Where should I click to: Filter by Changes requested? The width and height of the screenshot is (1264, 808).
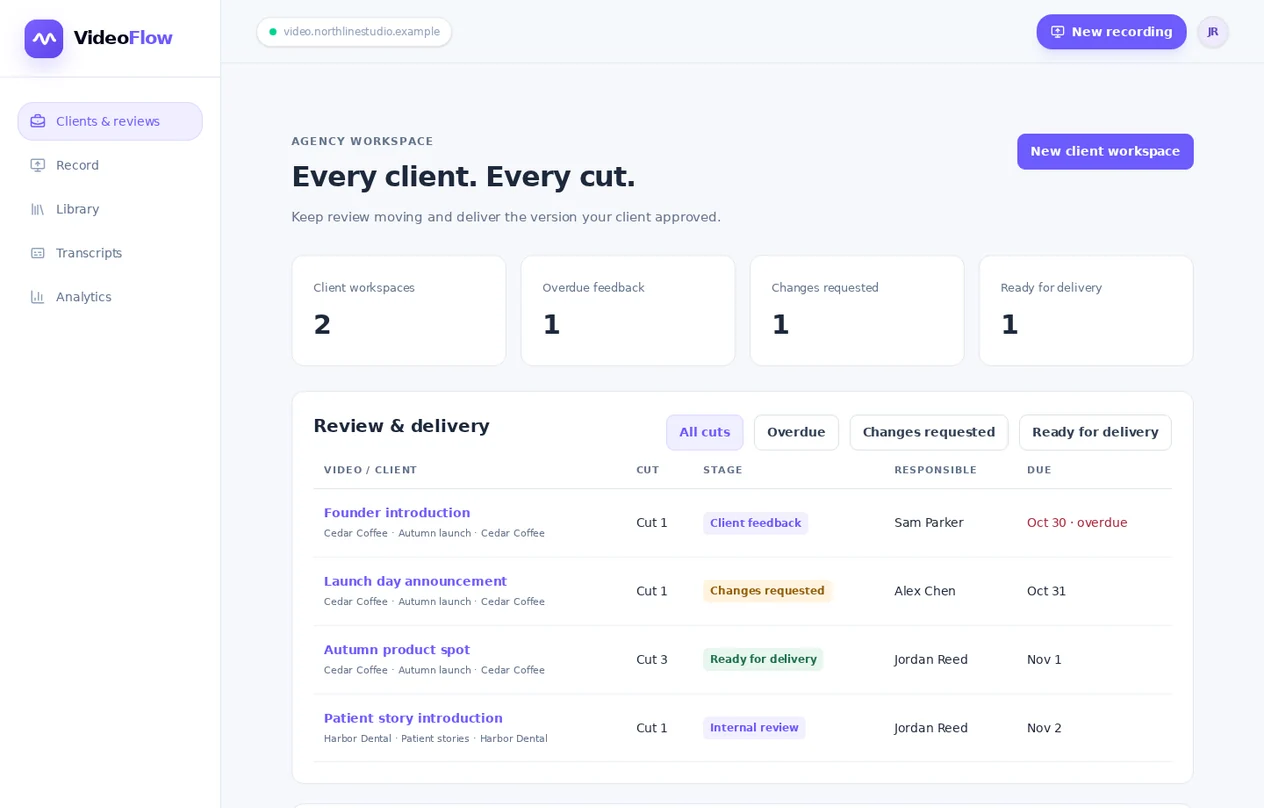[x=929, y=432]
